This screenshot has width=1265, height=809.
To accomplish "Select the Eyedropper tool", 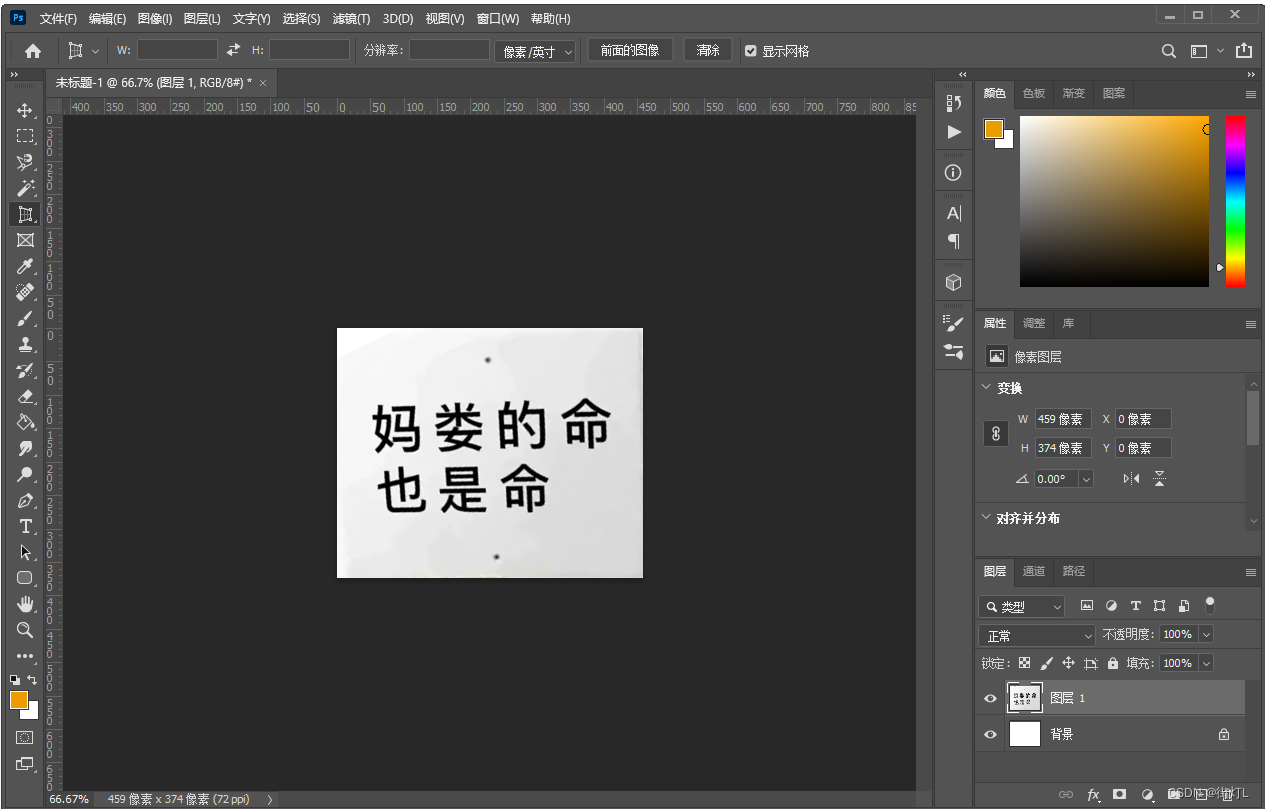I will click(x=25, y=266).
